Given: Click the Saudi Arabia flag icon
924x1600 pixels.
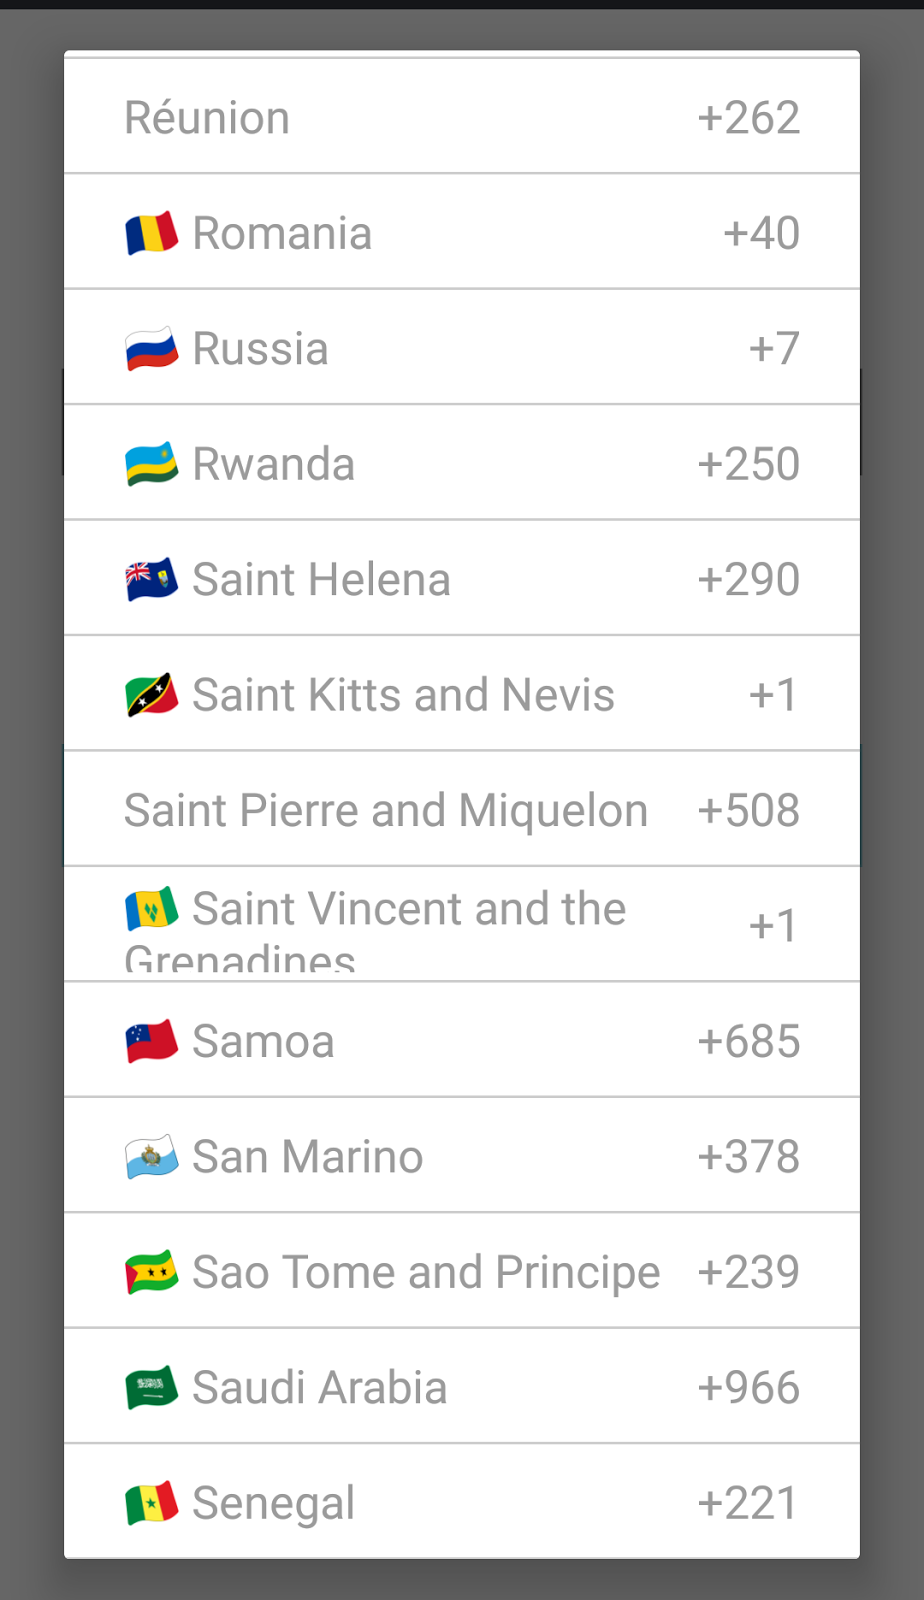Looking at the screenshot, I should tap(151, 1389).
